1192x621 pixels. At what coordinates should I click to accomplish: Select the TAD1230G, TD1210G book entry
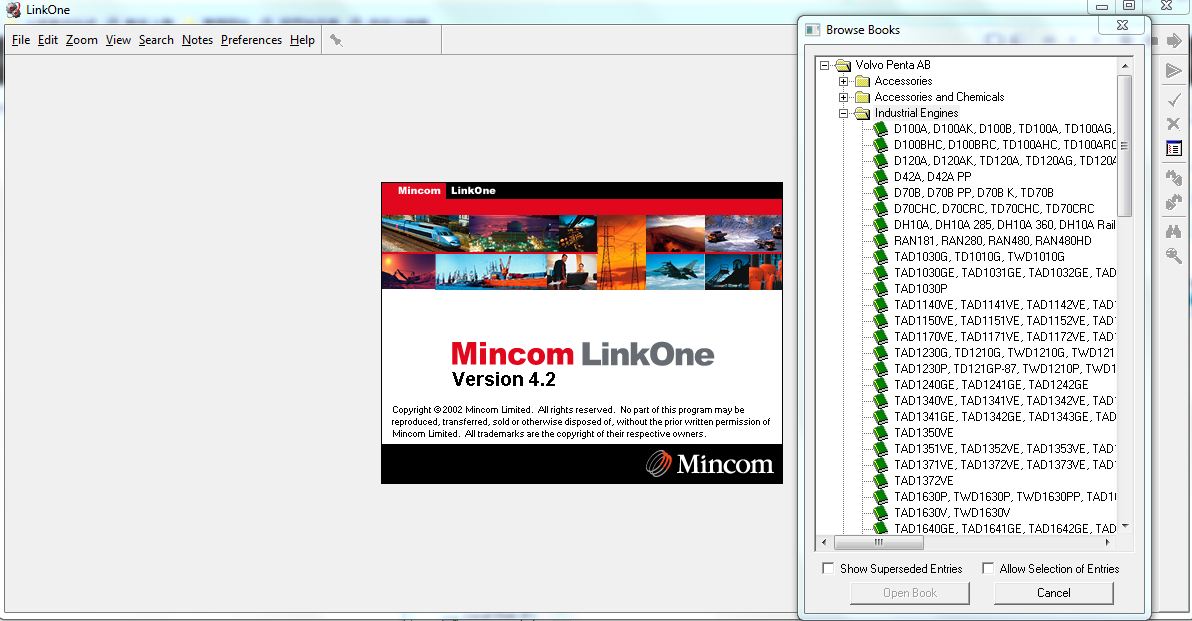[x=1003, y=352]
